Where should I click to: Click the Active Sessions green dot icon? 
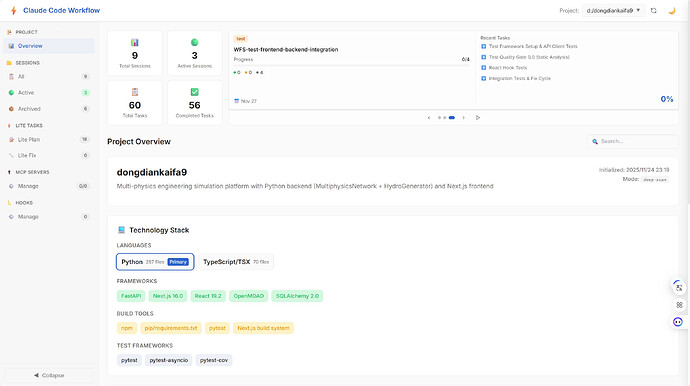point(195,42)
